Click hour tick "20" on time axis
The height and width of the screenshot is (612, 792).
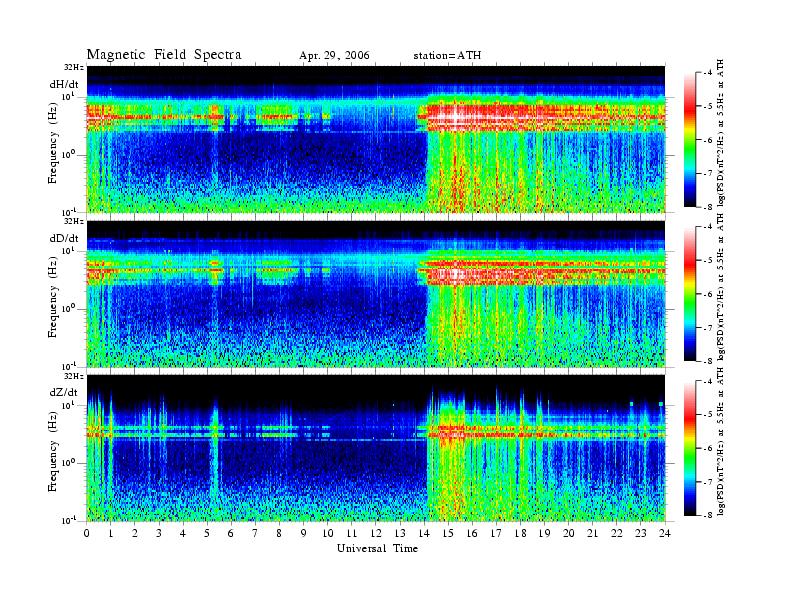click(569, 533)
